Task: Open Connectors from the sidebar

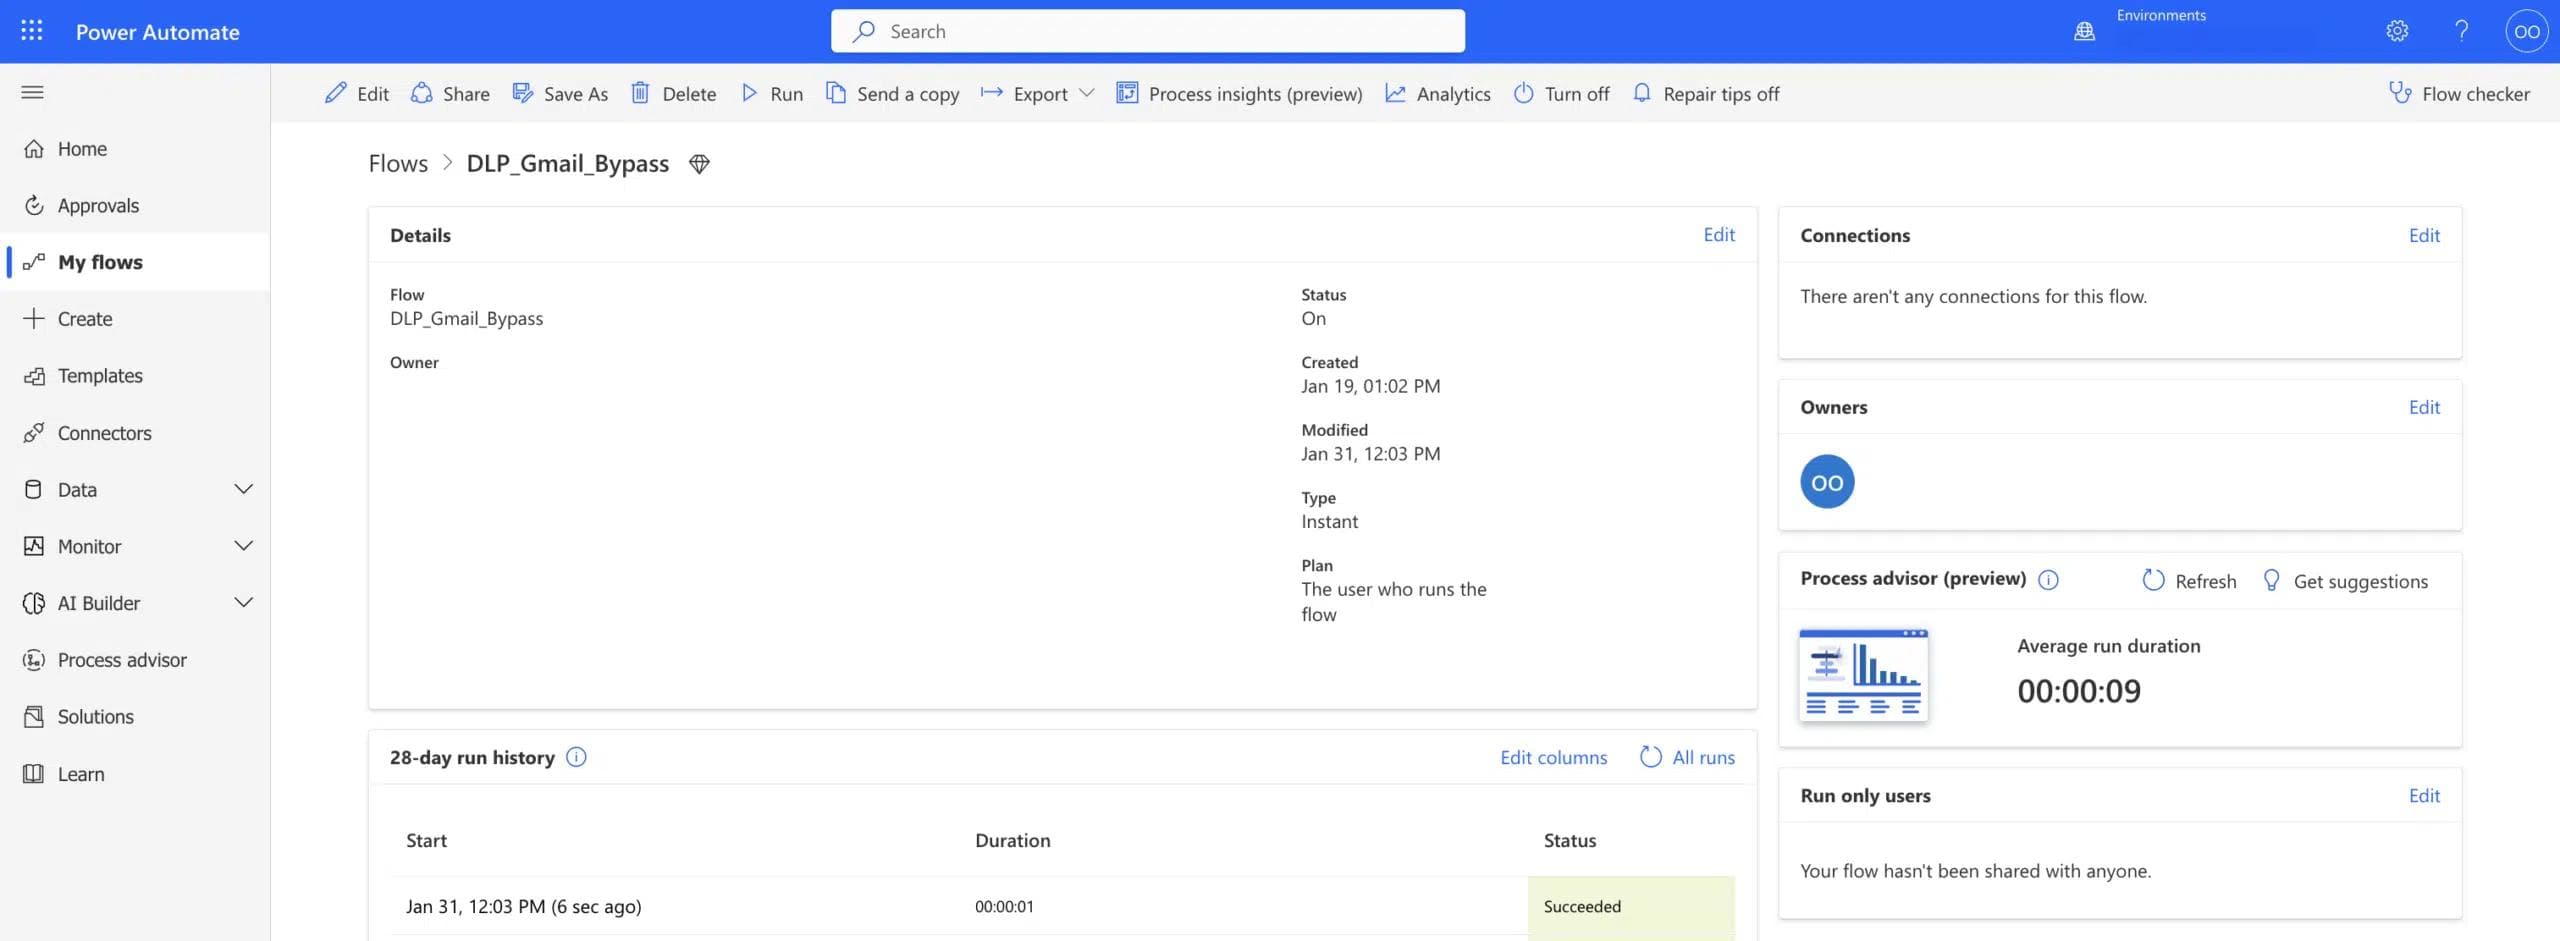Action: 104,433
